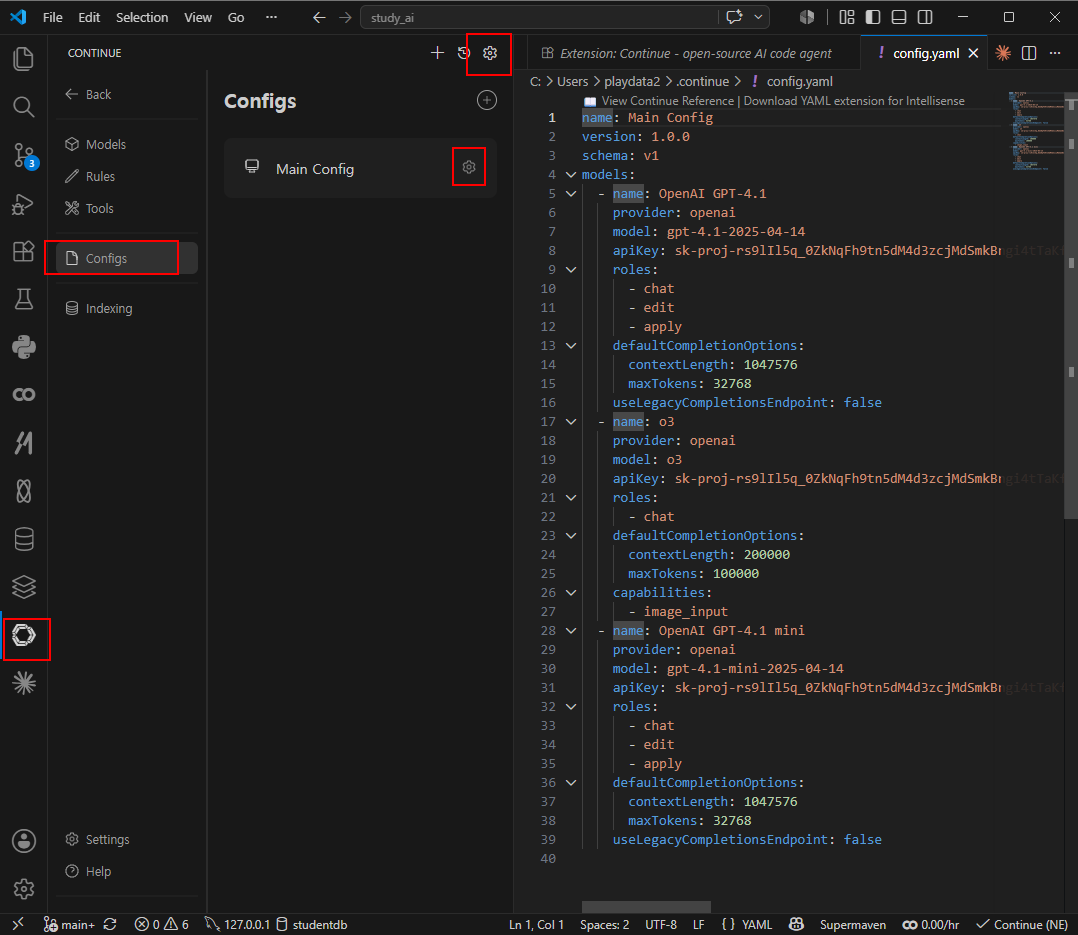Add a new config with circled plus
The image size is (1078, 935).
(487, 100)
